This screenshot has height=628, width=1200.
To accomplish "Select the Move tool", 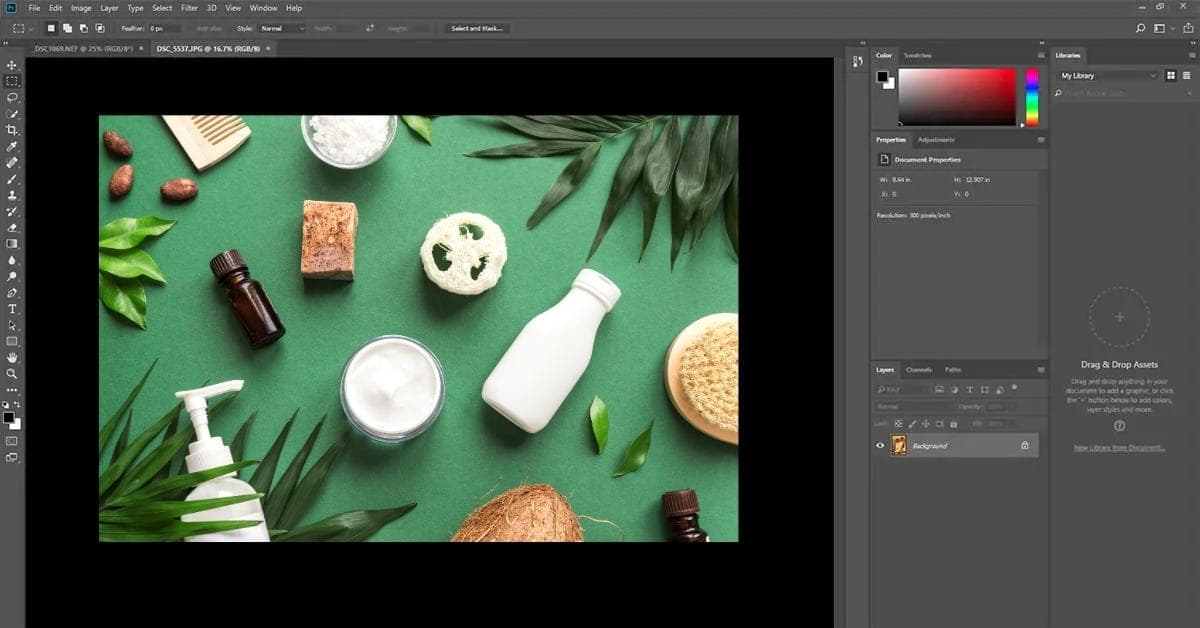I will click(x=12, y=65).
